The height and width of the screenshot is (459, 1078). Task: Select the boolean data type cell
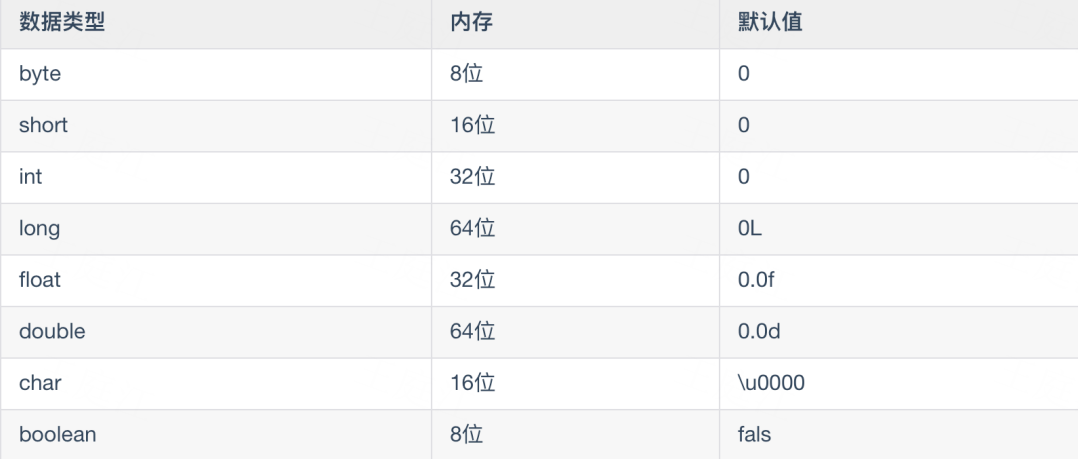216,434
